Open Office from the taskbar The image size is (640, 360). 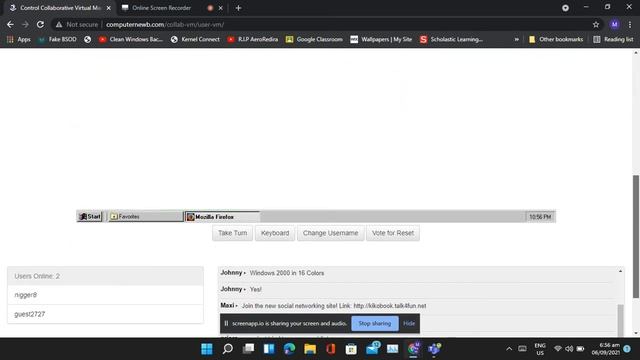(331, 349)
